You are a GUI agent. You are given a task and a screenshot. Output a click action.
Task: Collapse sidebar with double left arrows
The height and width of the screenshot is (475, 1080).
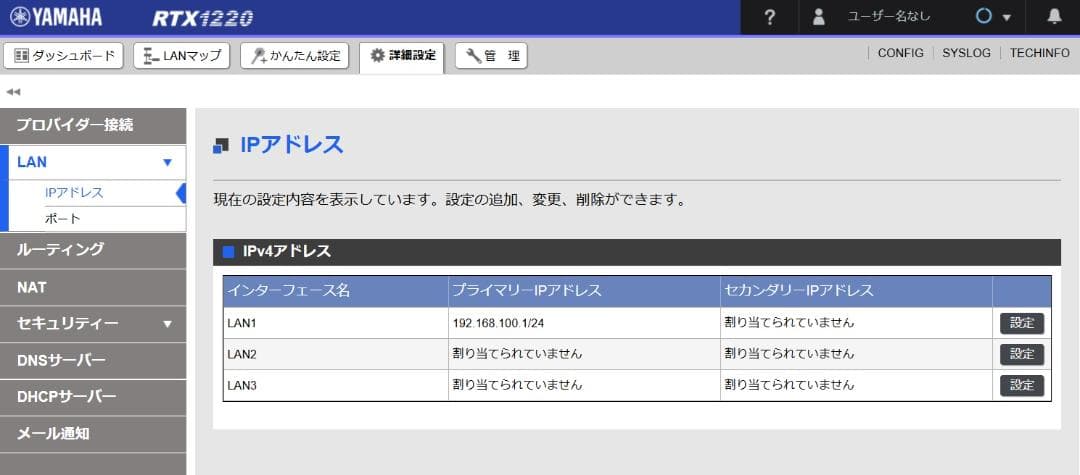(12, 92)
